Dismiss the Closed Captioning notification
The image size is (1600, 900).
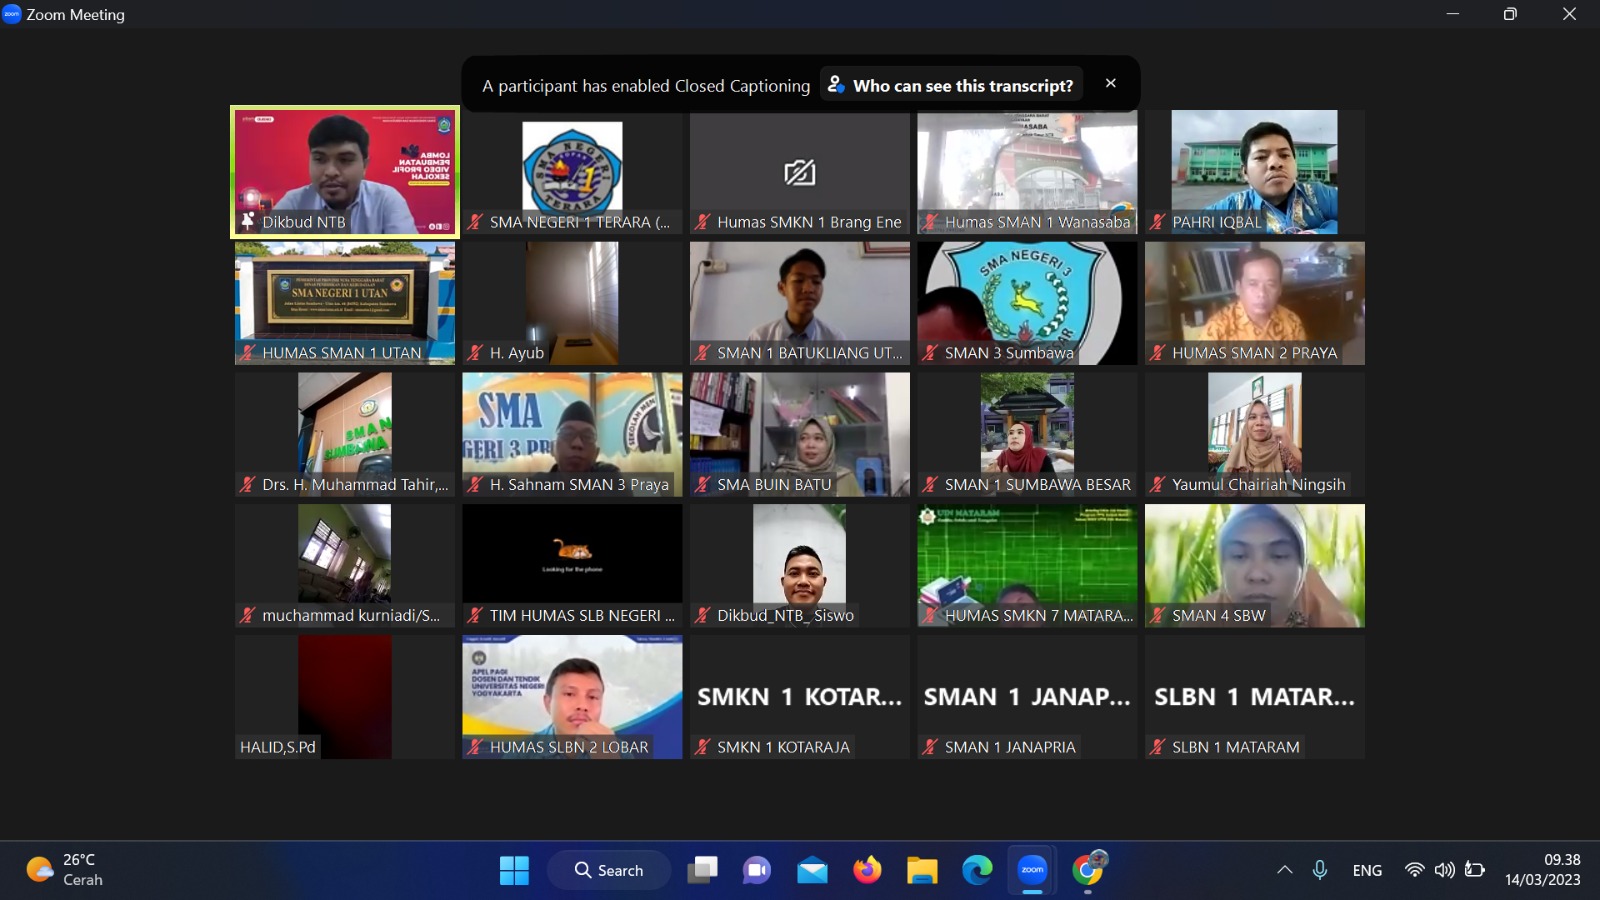[x=1110, y=84]
